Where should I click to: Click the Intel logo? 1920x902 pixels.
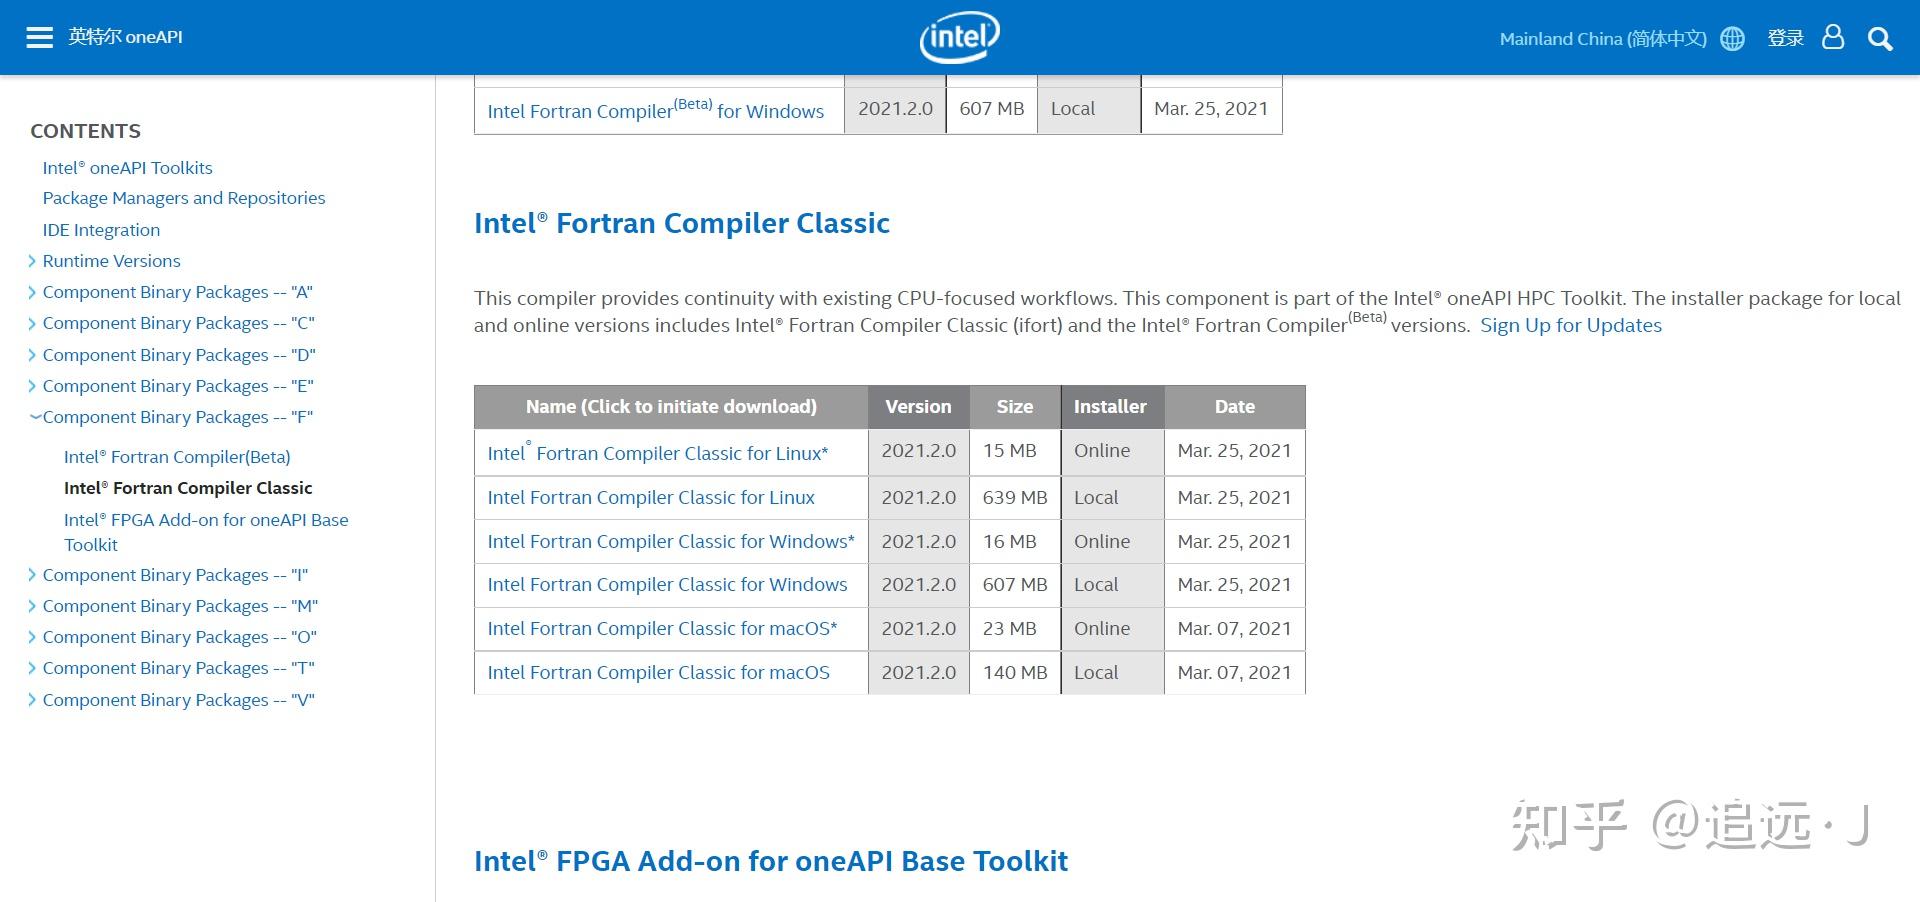pyautogui.click(x=959, y=38)
